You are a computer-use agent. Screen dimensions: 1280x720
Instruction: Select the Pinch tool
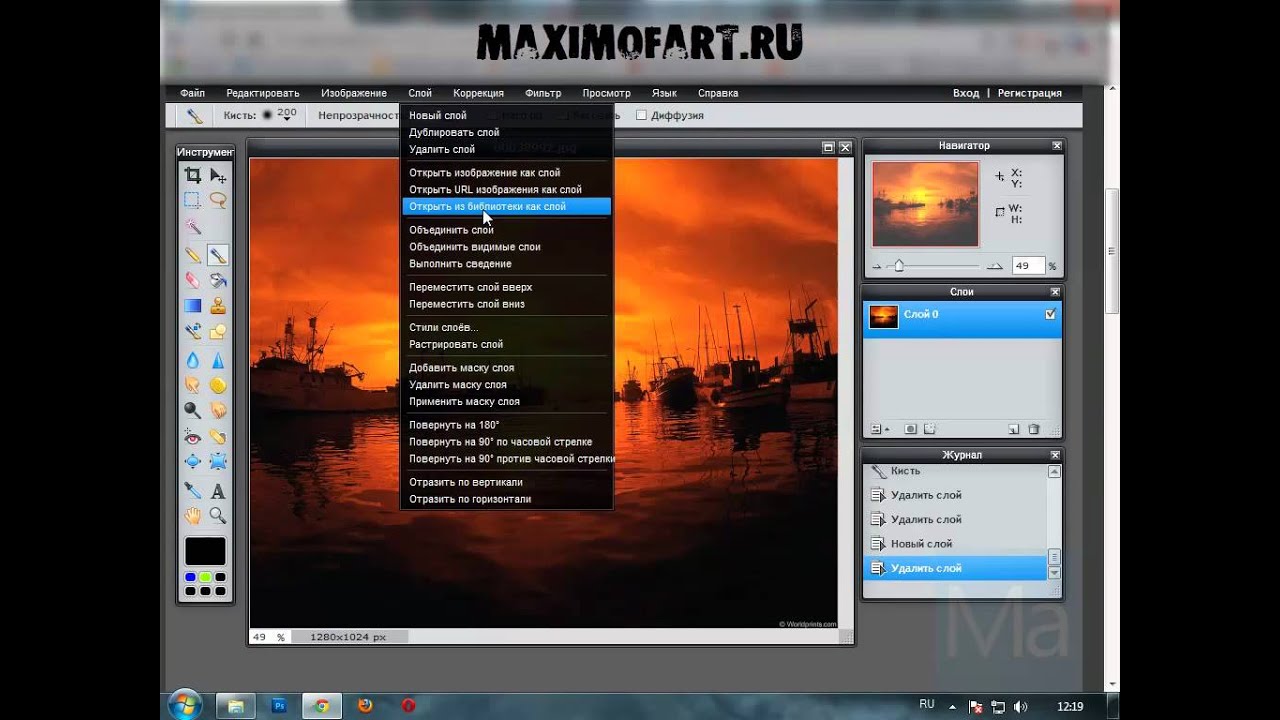(218, 461)
